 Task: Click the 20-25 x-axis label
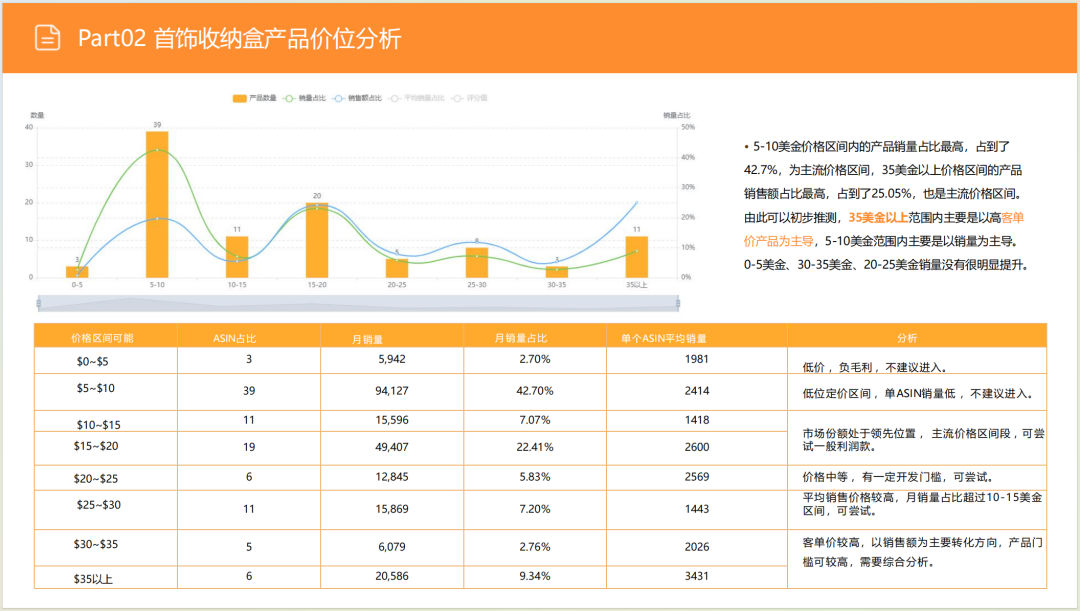[x=397, y=284]
